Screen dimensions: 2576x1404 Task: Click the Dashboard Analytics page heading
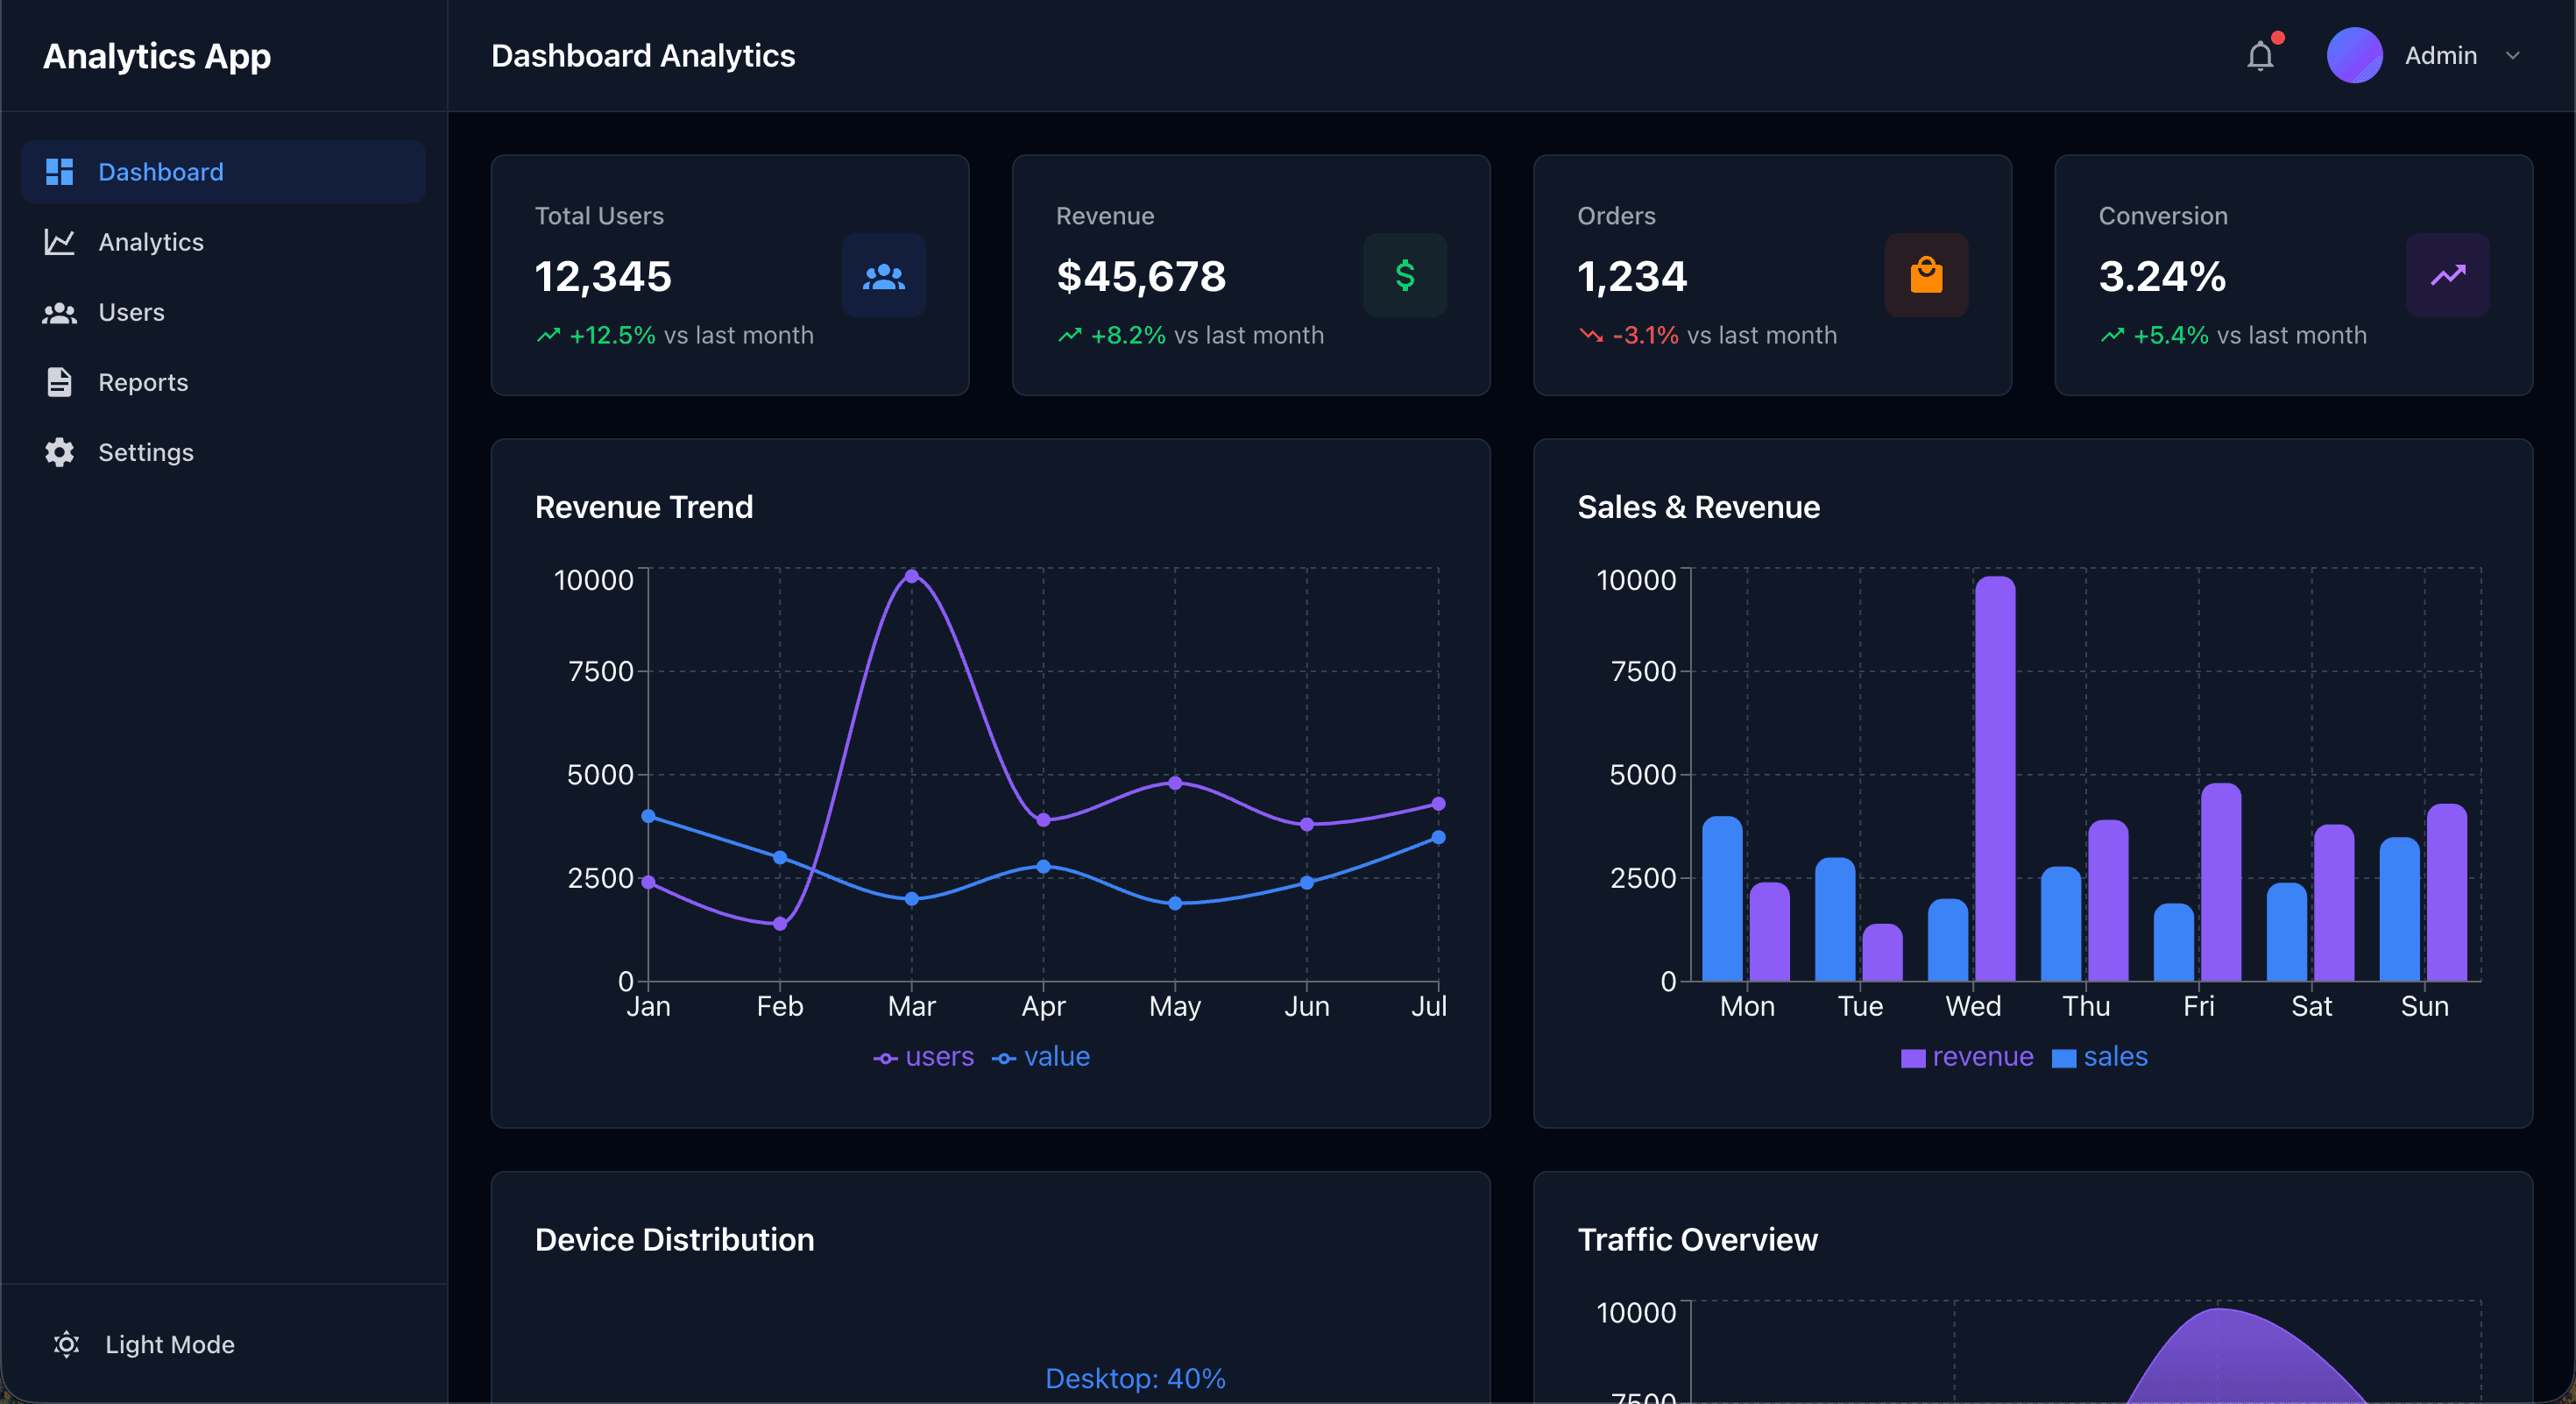(643, 56)
